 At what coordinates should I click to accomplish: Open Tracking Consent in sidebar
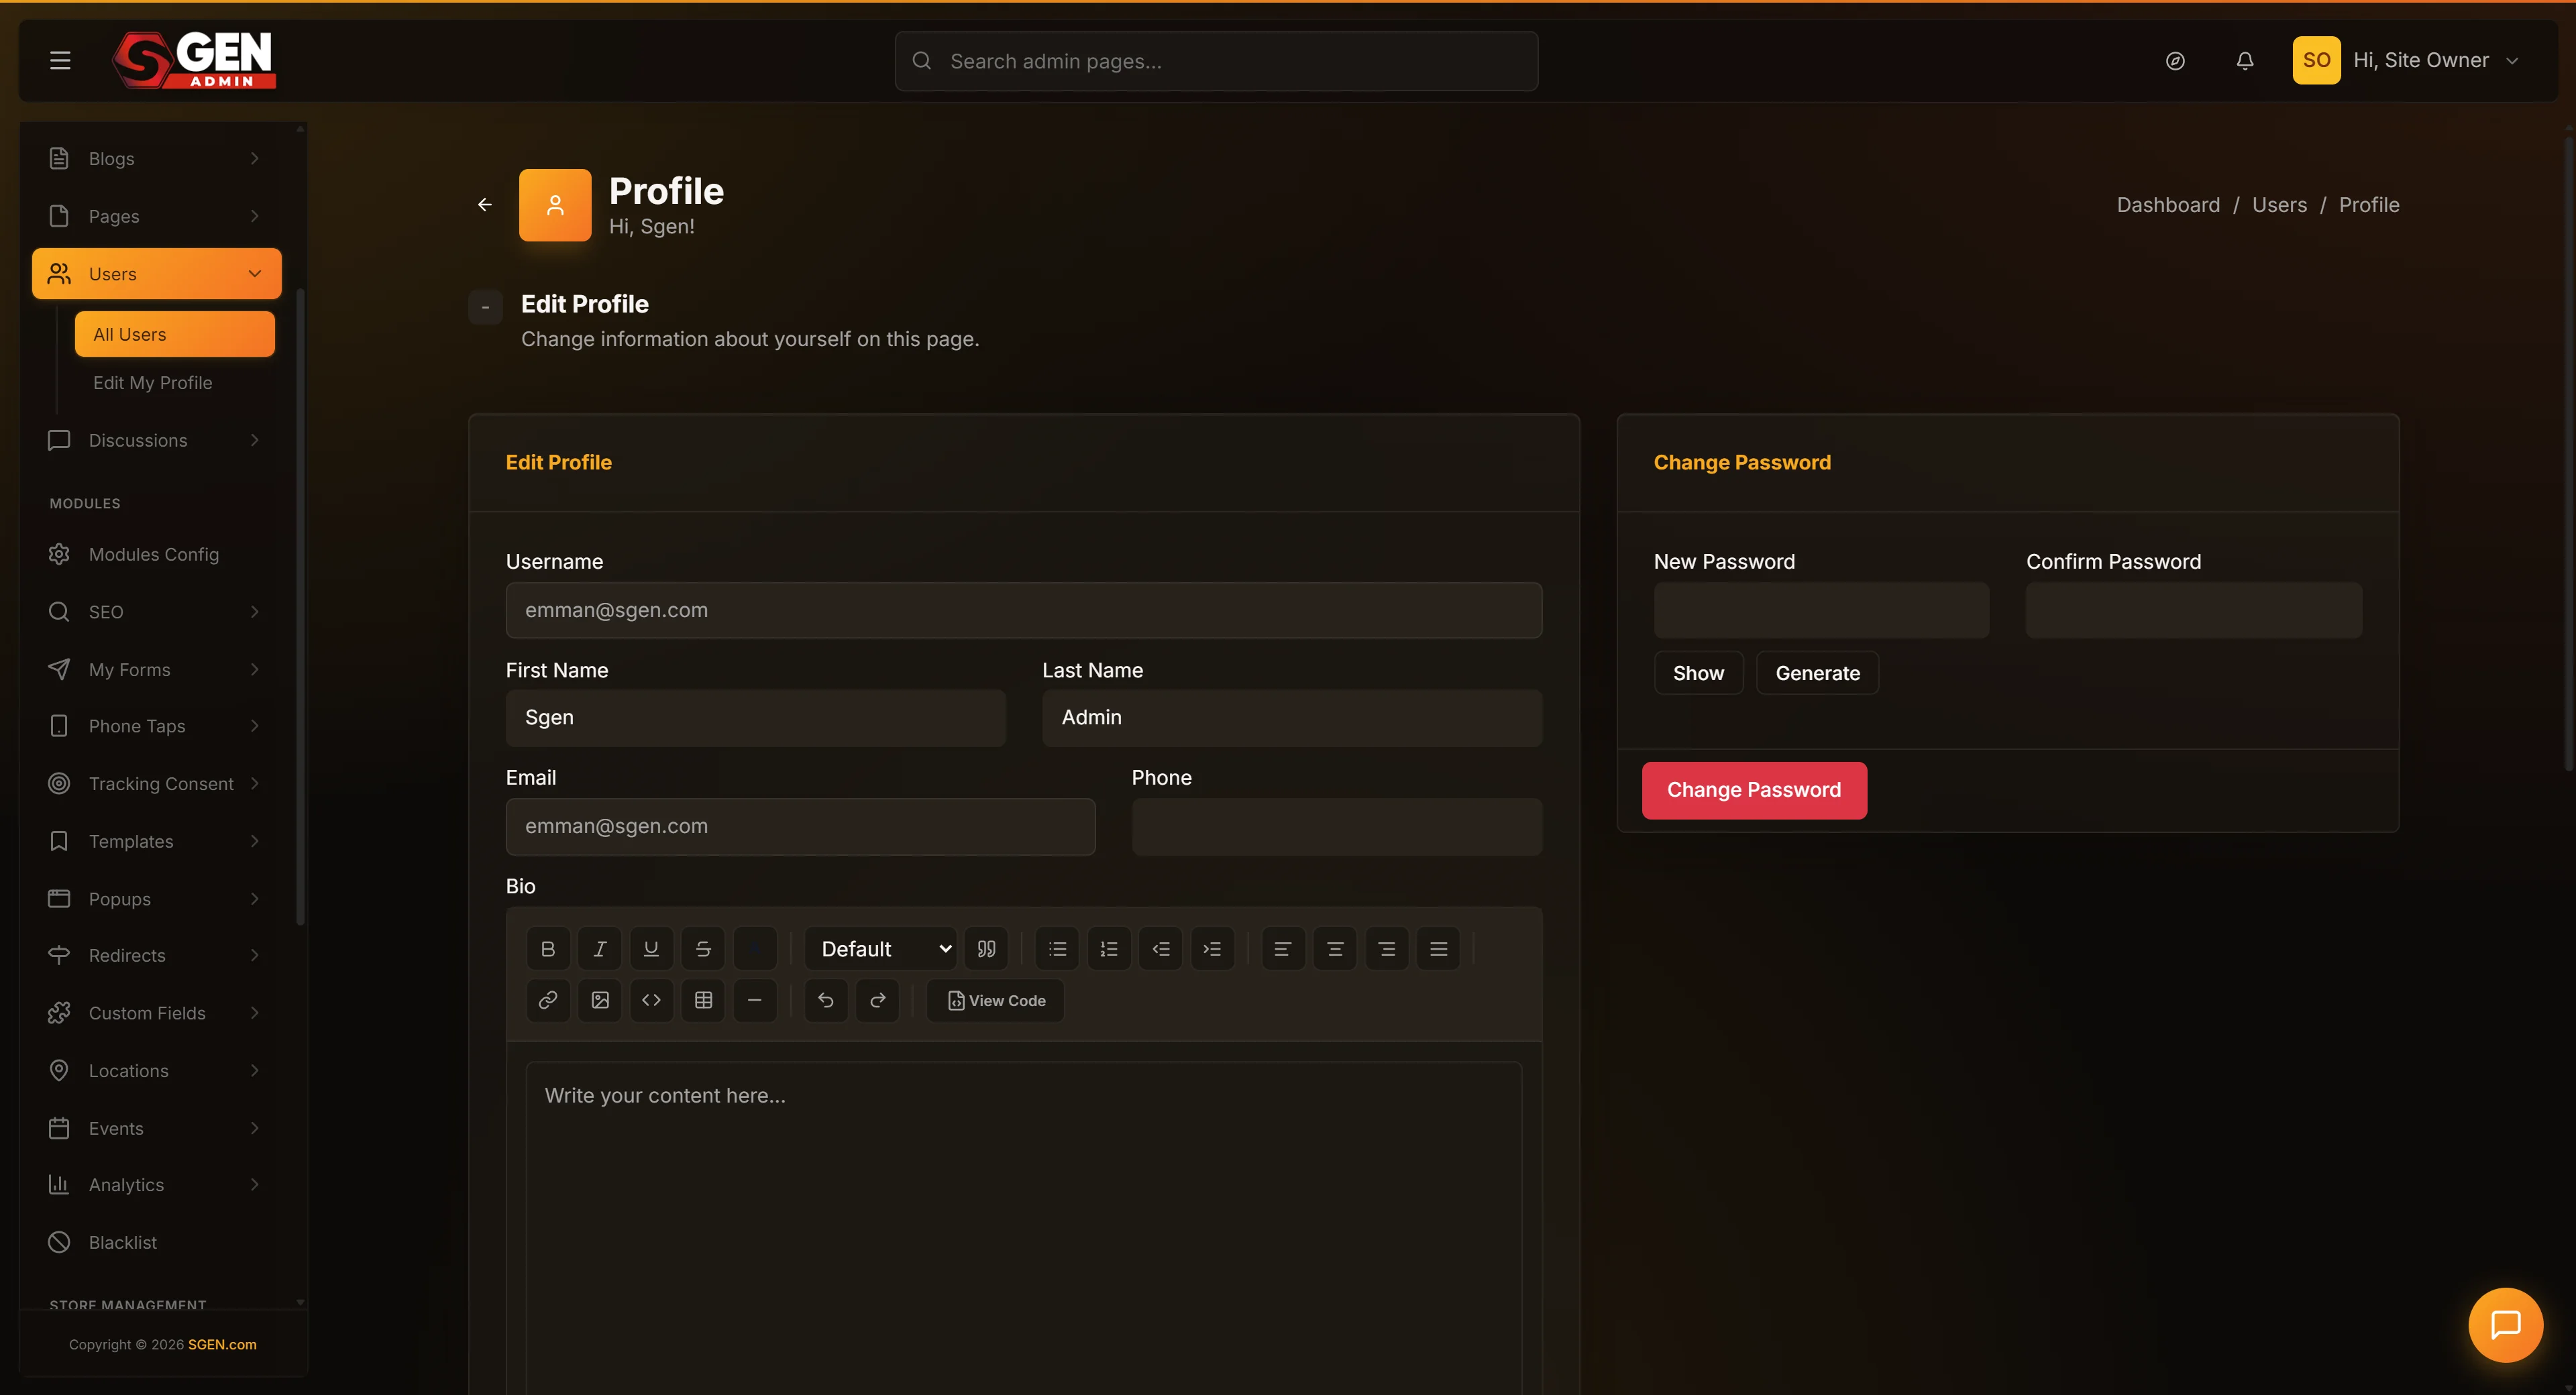click(x=157, y=784)
